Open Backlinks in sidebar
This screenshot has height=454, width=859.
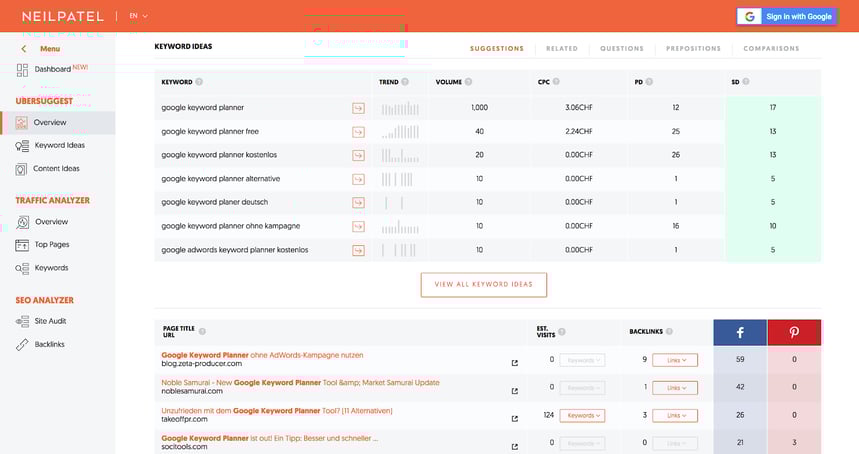tap(41, 344)
